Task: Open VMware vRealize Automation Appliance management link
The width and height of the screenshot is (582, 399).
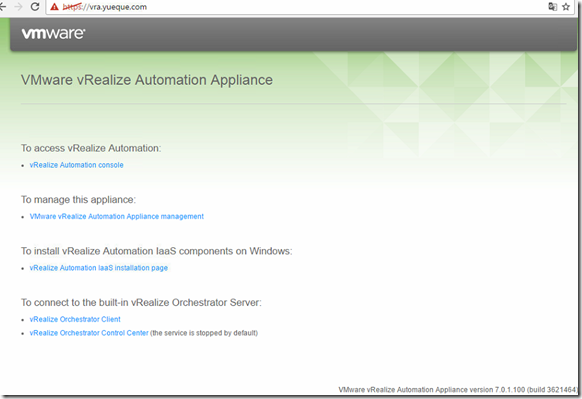Action: (x=117, y=216)
